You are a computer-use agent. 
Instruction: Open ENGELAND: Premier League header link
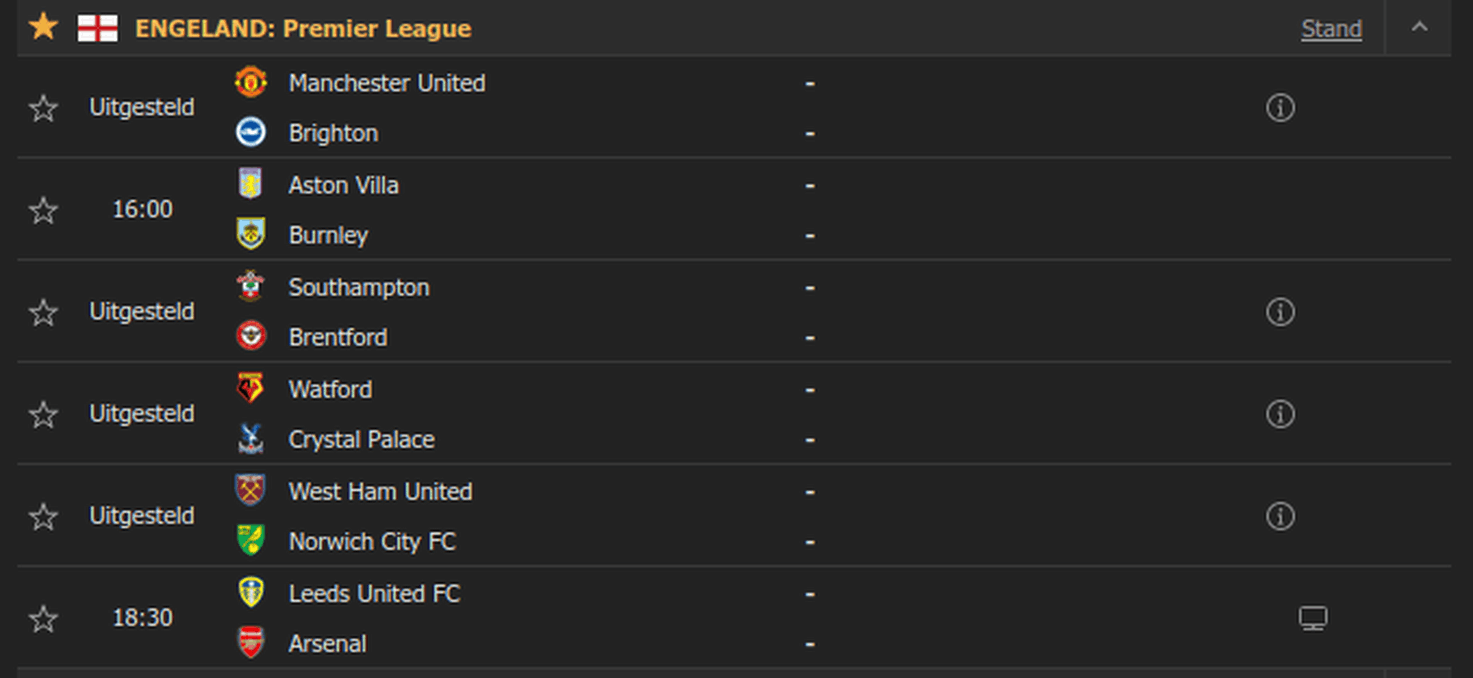303,28
